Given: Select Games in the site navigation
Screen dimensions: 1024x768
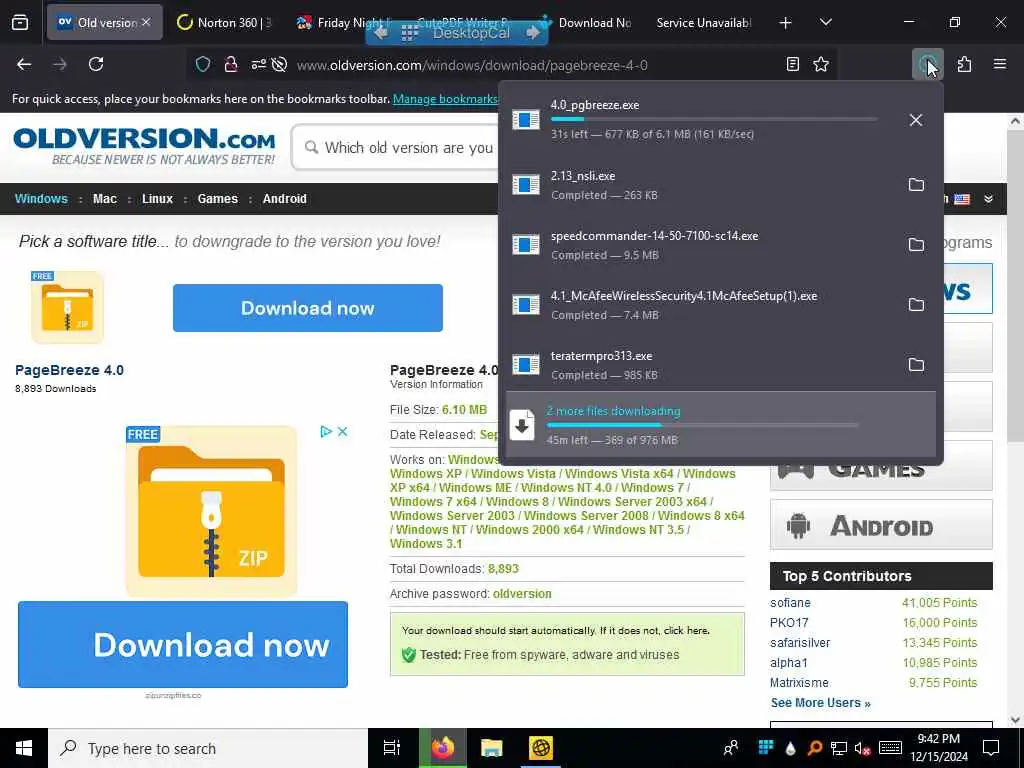Looking at the screenshot, I should pyautogui.click(x=217, y=199).
